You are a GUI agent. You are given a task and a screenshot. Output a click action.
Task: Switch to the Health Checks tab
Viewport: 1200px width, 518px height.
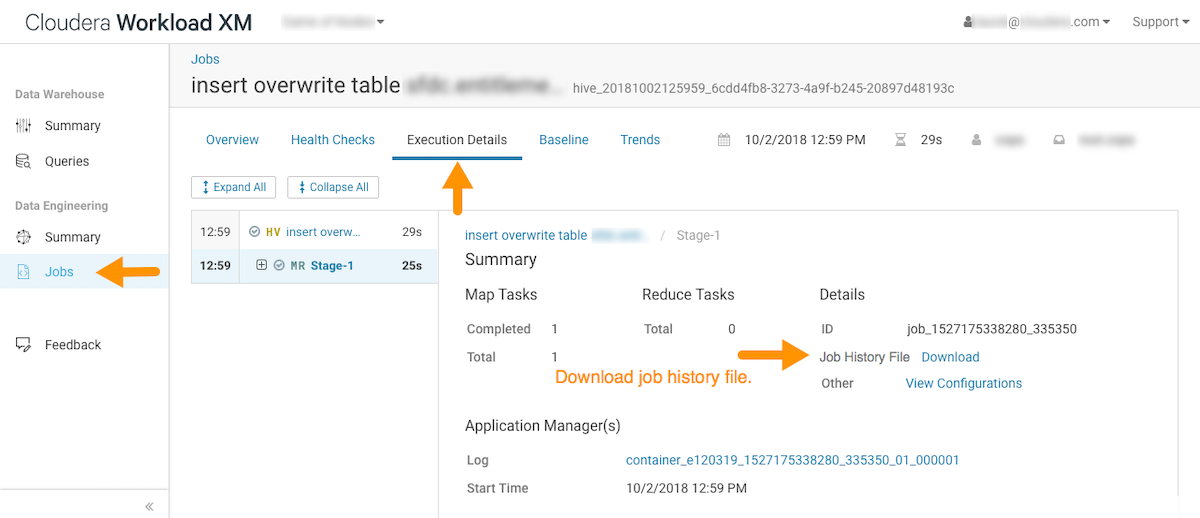[x=332, y=140]
